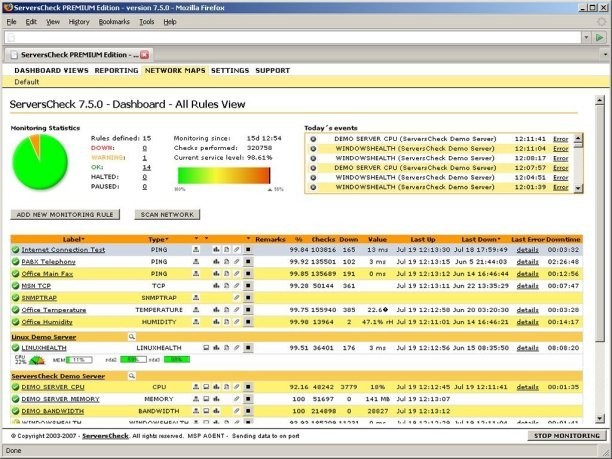Click the OK count link showing 14
The height and width of the screenshot is (459, 612).
(x=146, y=167)
